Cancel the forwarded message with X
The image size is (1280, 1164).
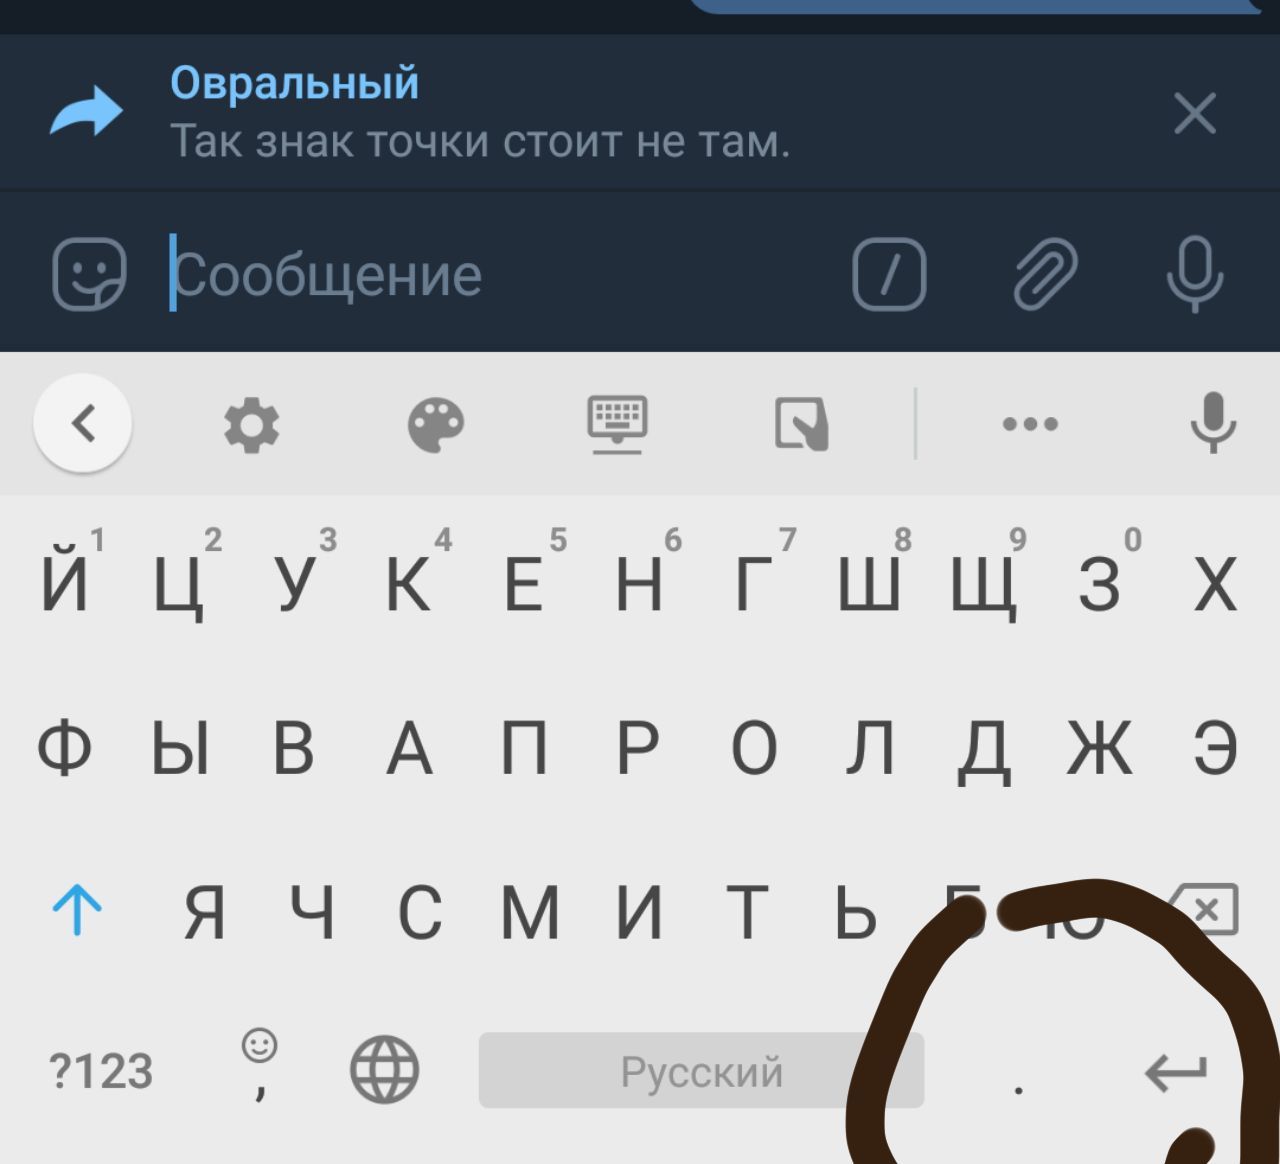point(1195,113)
